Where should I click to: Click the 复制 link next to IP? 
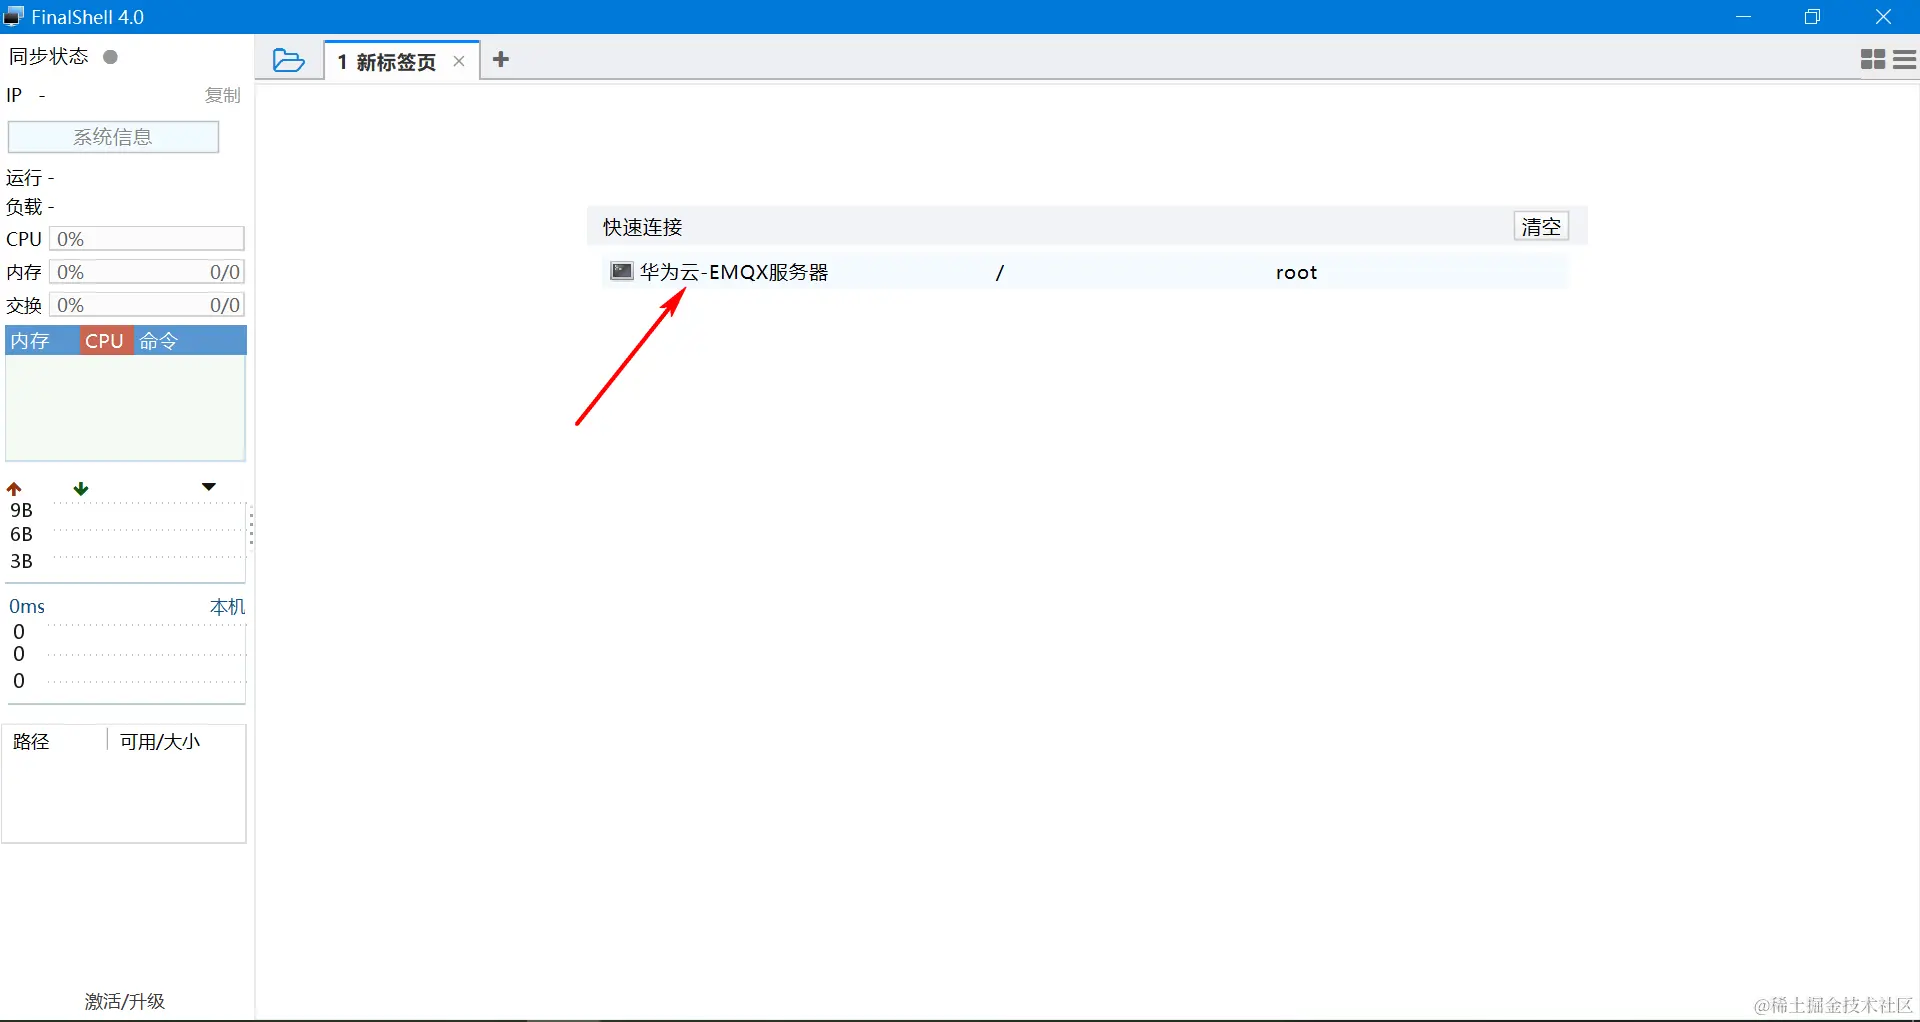pyautogui.click(x=222, y=95)
